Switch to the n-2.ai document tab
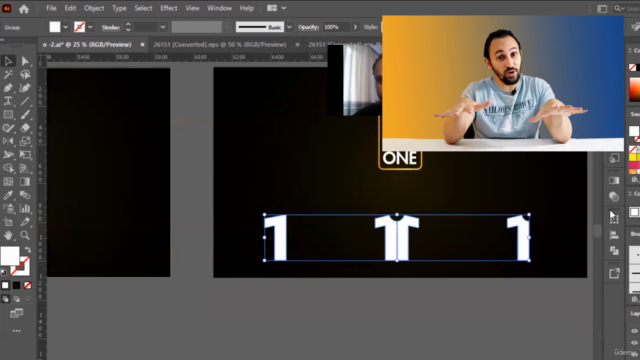640x360 pixels. pos(87,45)
